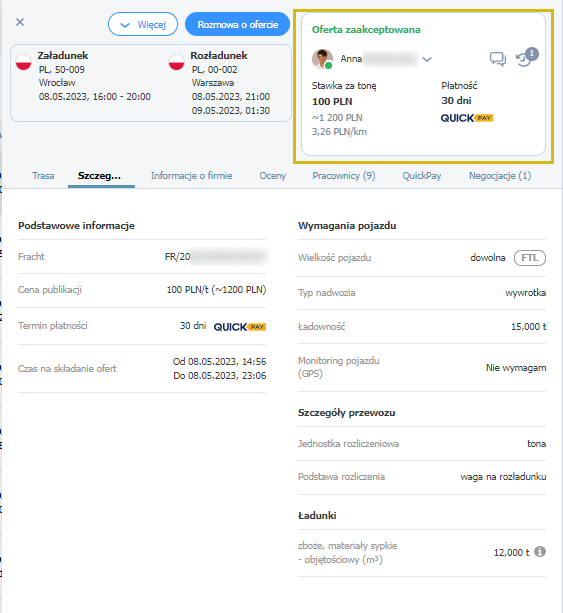
Task: Open Pracownicy (9) tab
Action: tap(344, 176)
